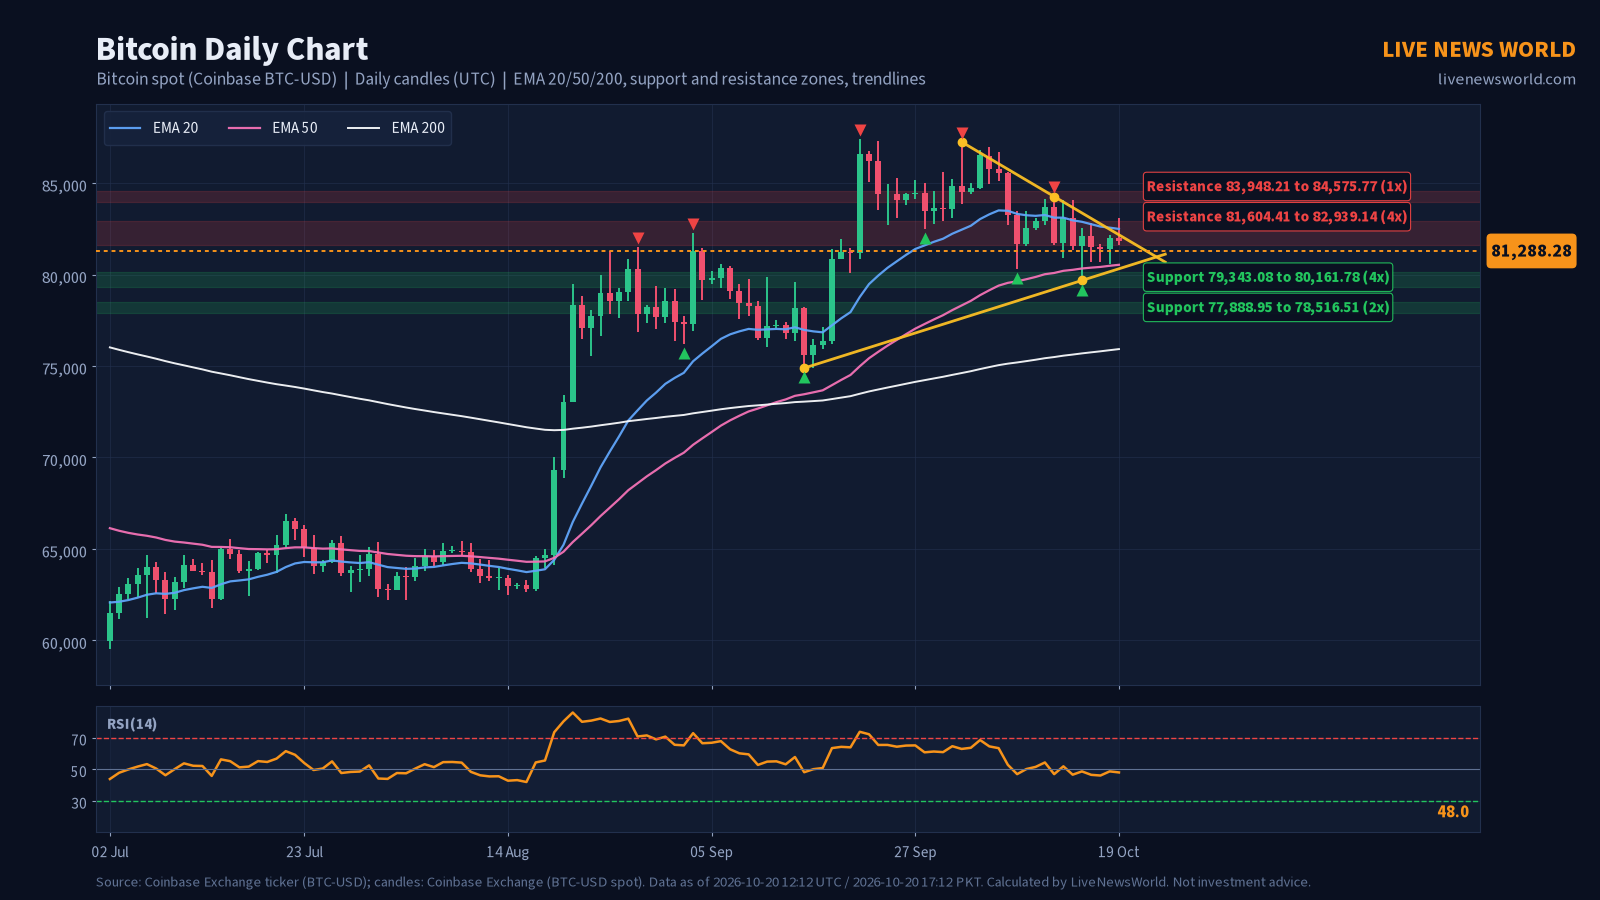The height and width of the screenshot is (900, 1600).
Task: Click the RSI(14) panel label
Action: [x=132, y=724]
